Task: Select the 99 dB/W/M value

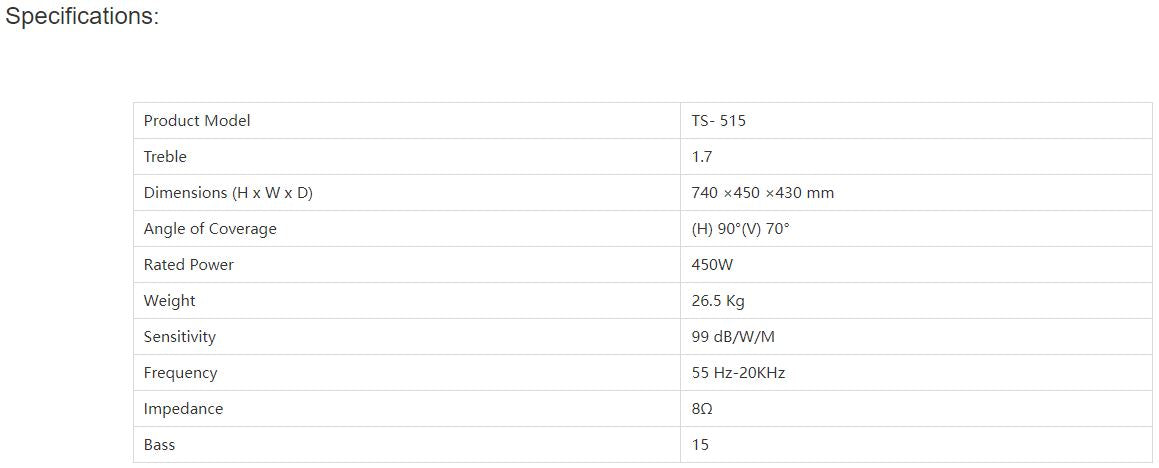Action: tap(733, 337)
